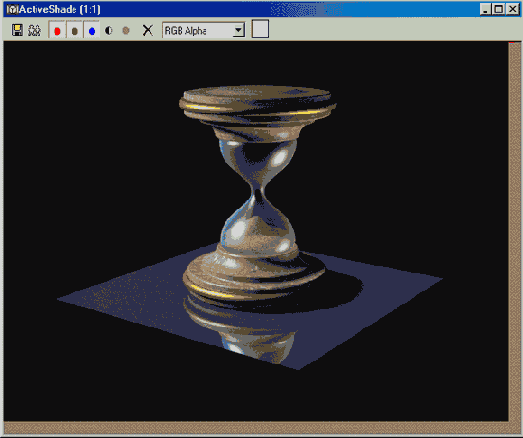Close the ActiveShade window

(512, 9)
